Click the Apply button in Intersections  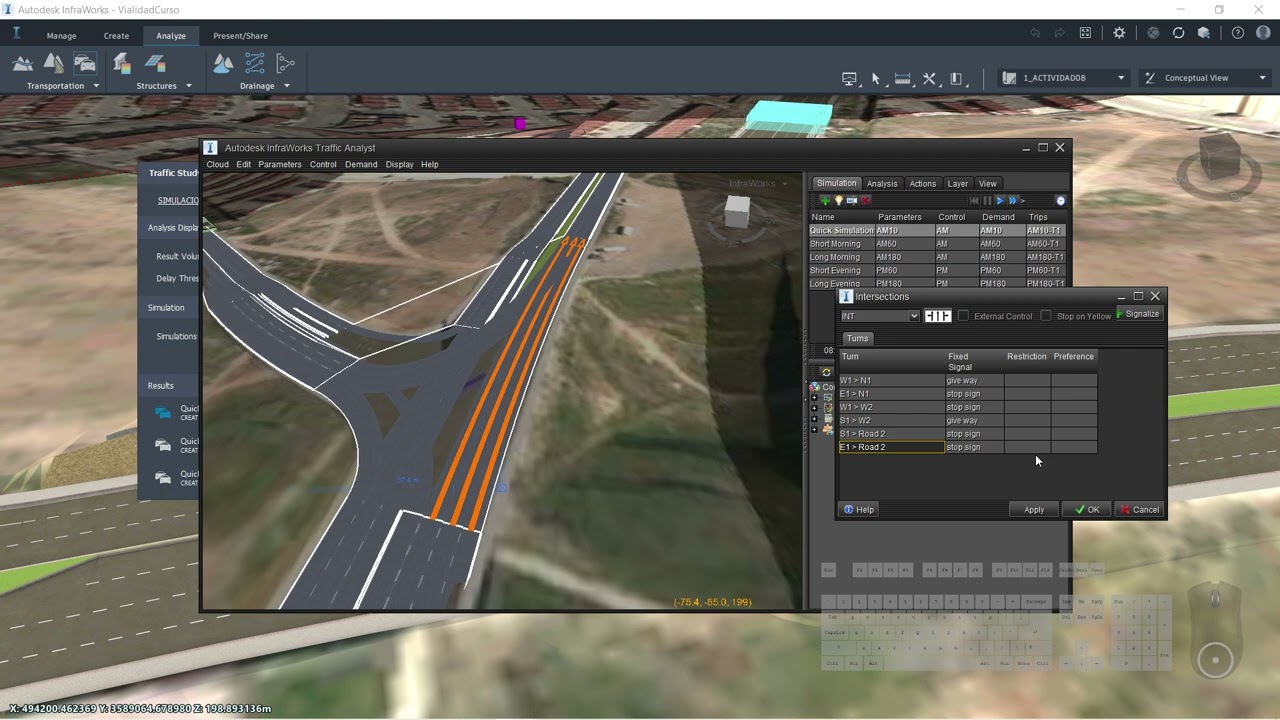coord(1034,510)
